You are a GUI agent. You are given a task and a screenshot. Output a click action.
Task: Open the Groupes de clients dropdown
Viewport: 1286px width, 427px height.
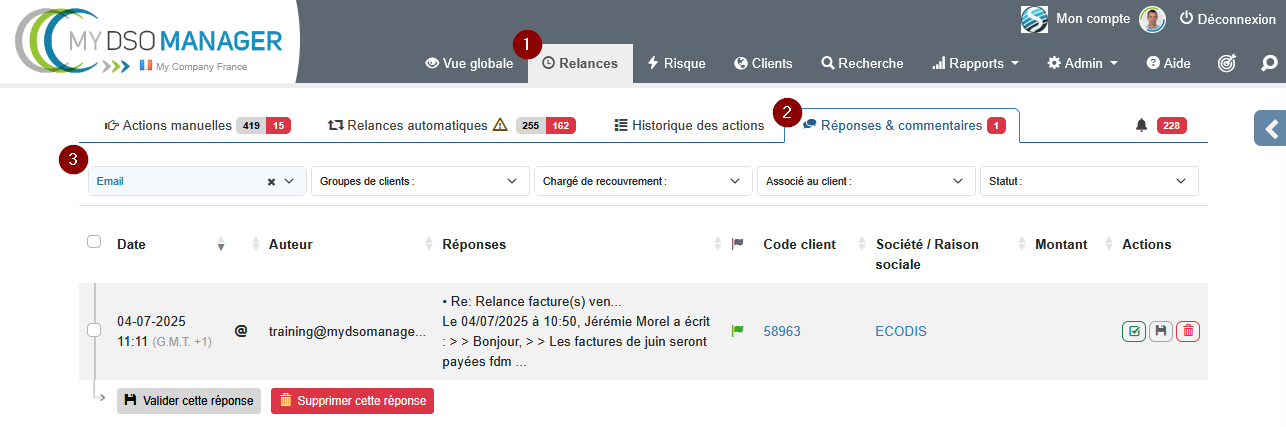pyautogui.click(x=420, y=181)
